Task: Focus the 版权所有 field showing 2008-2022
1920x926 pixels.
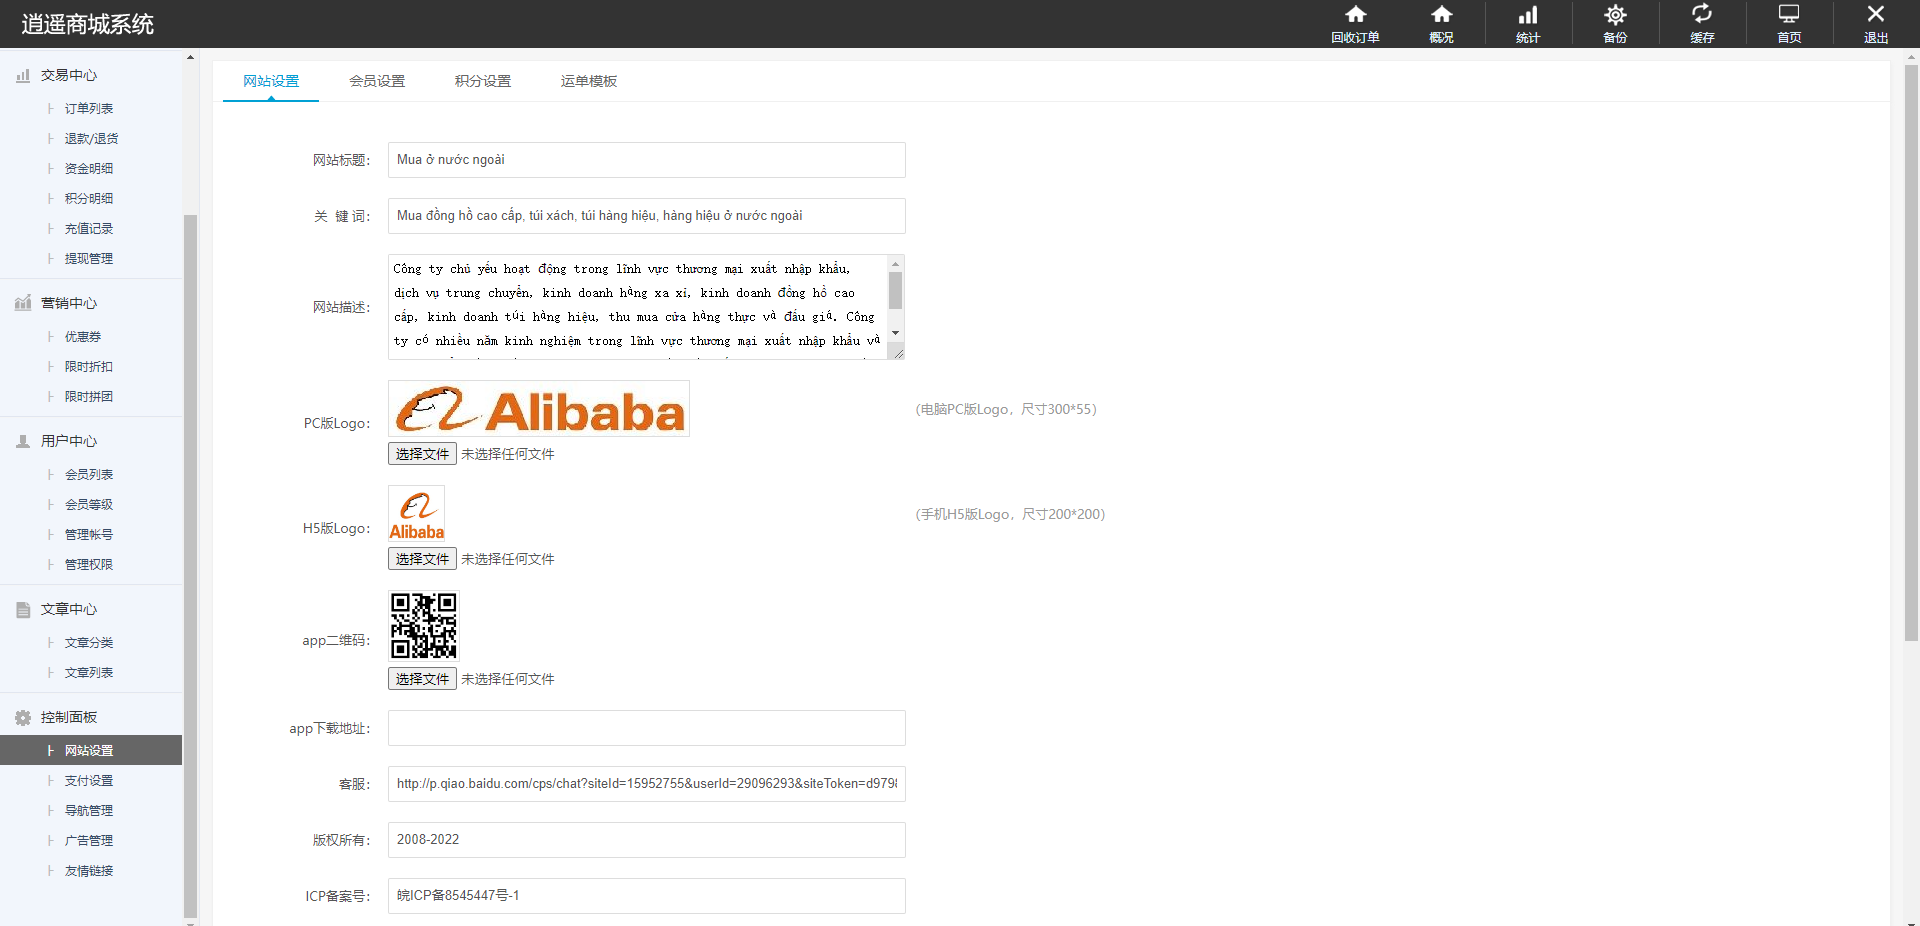Action: (647, 840)
